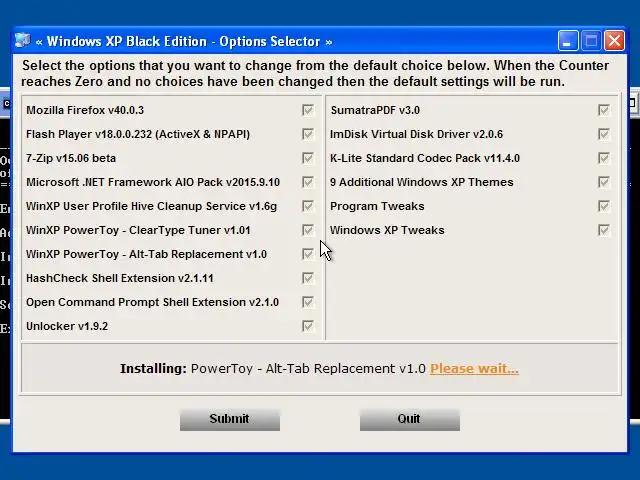640x480 pixels.
Task: Toggle the SumatraPDF v3.0 checkbox
Action: coord(604,110)
